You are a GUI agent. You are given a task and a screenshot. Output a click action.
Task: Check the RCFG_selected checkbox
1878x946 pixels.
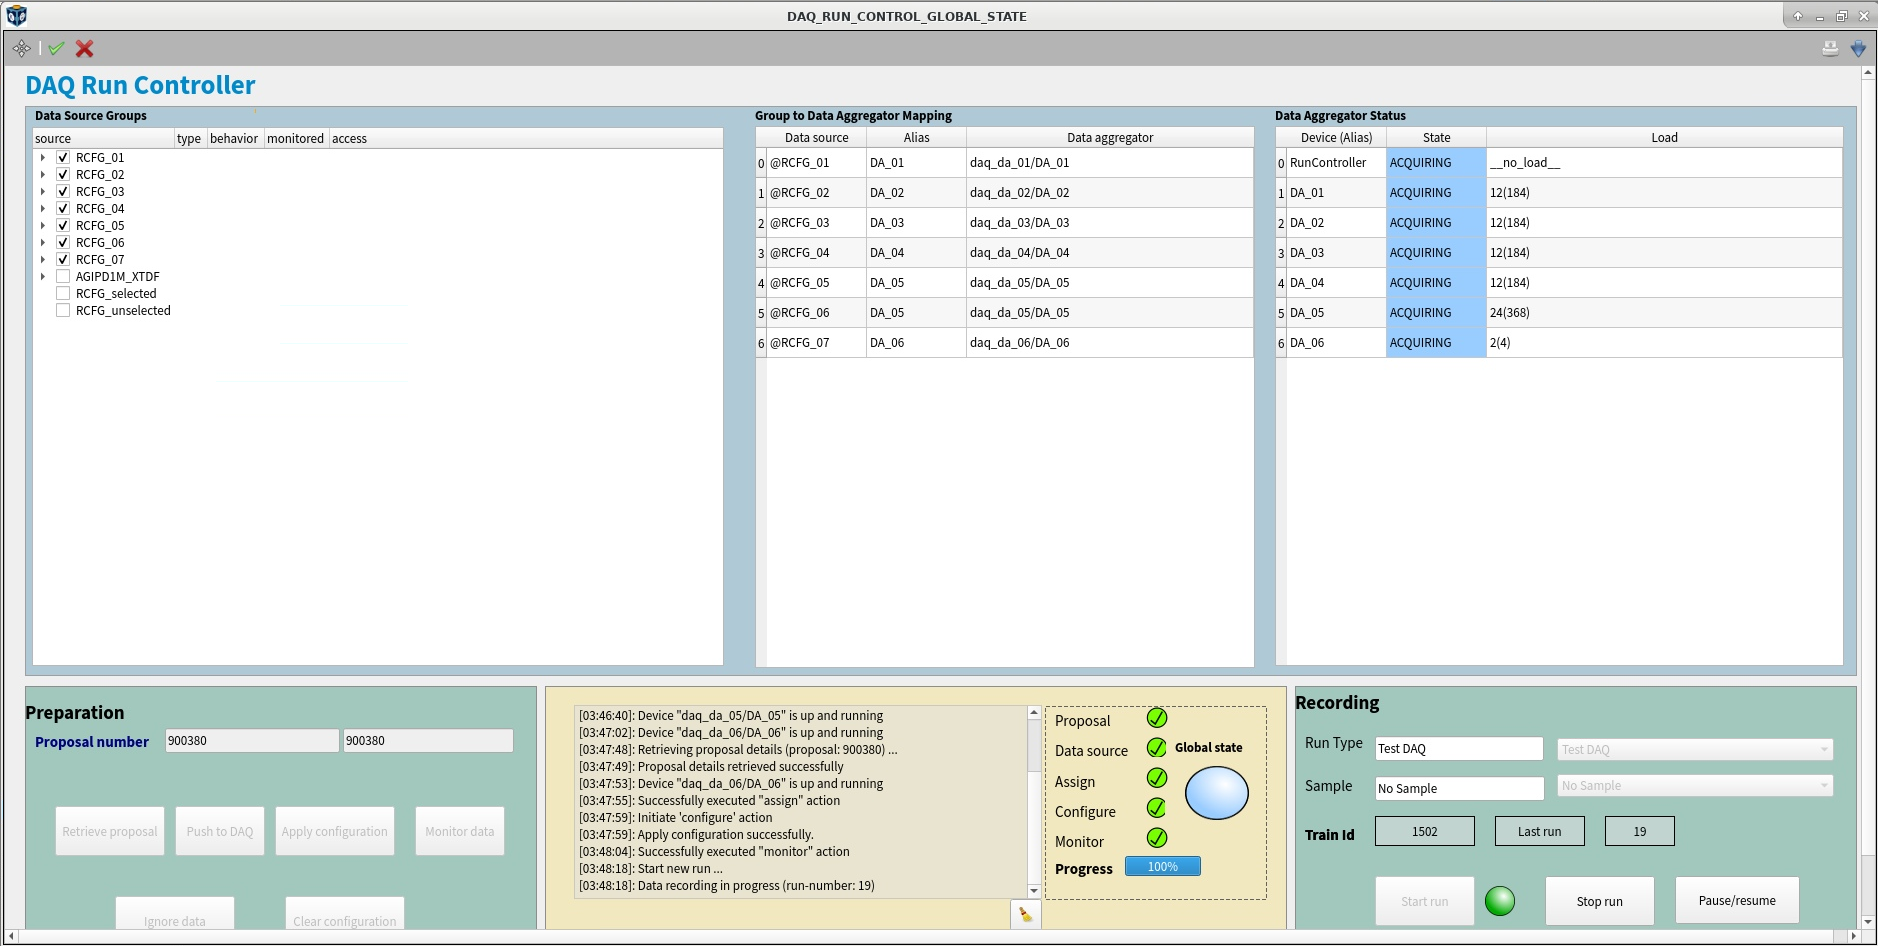point(62,293)
